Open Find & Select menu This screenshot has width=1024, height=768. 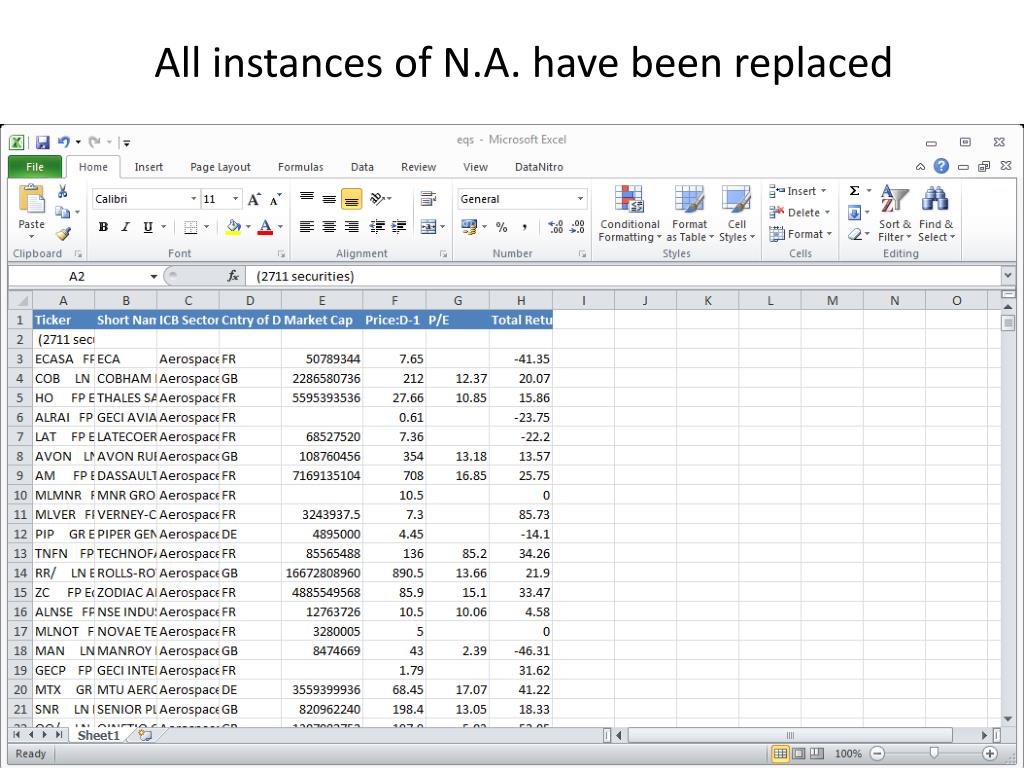[x=936, y=214]
